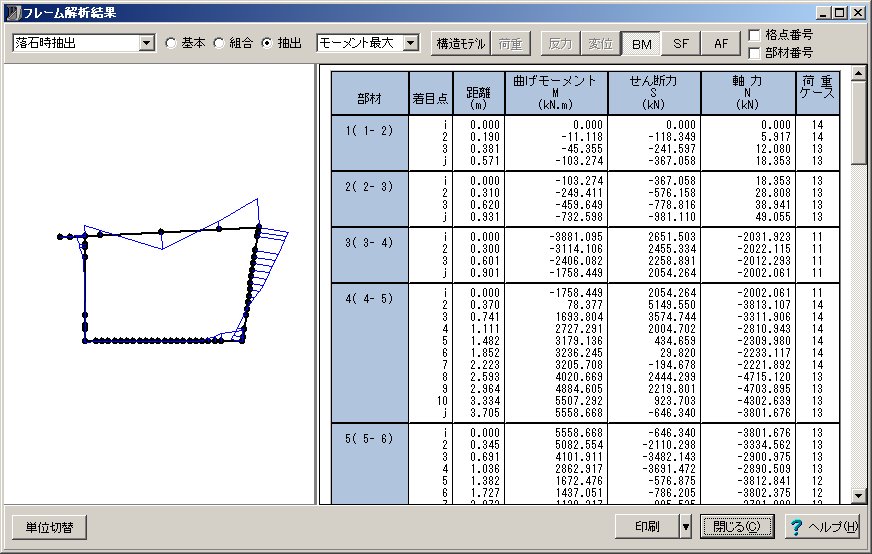This screenshot has height=554, width=872.
Task: Select member row 3( 3- 4)
Action: 370,255
